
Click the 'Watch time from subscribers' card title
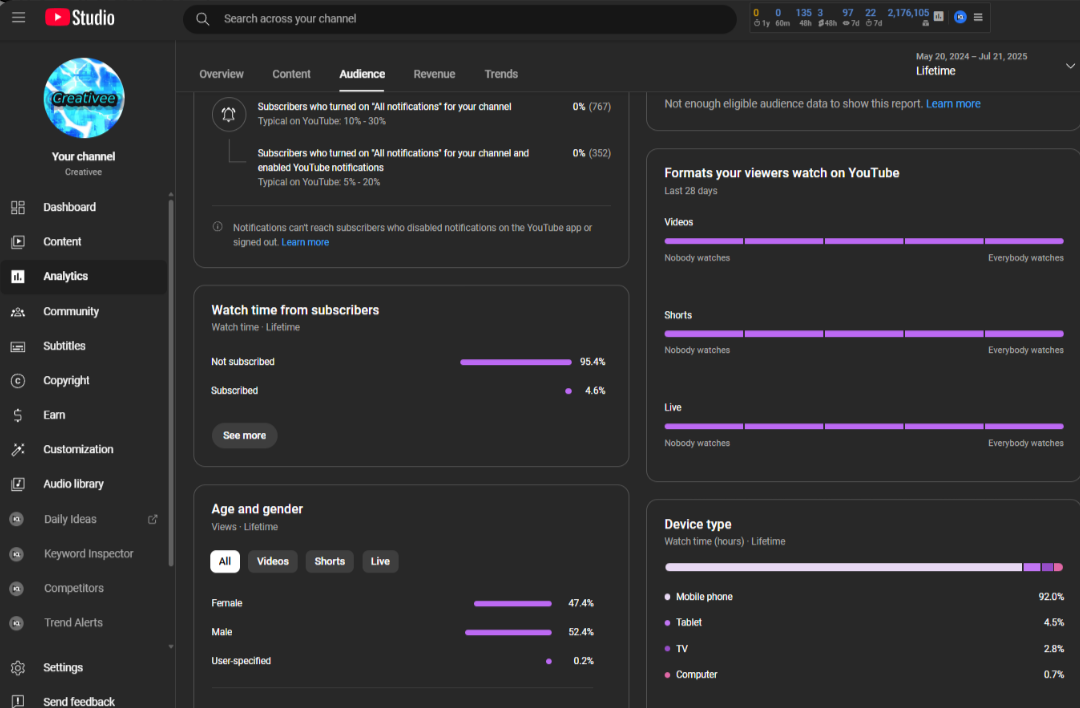(295, 310)
